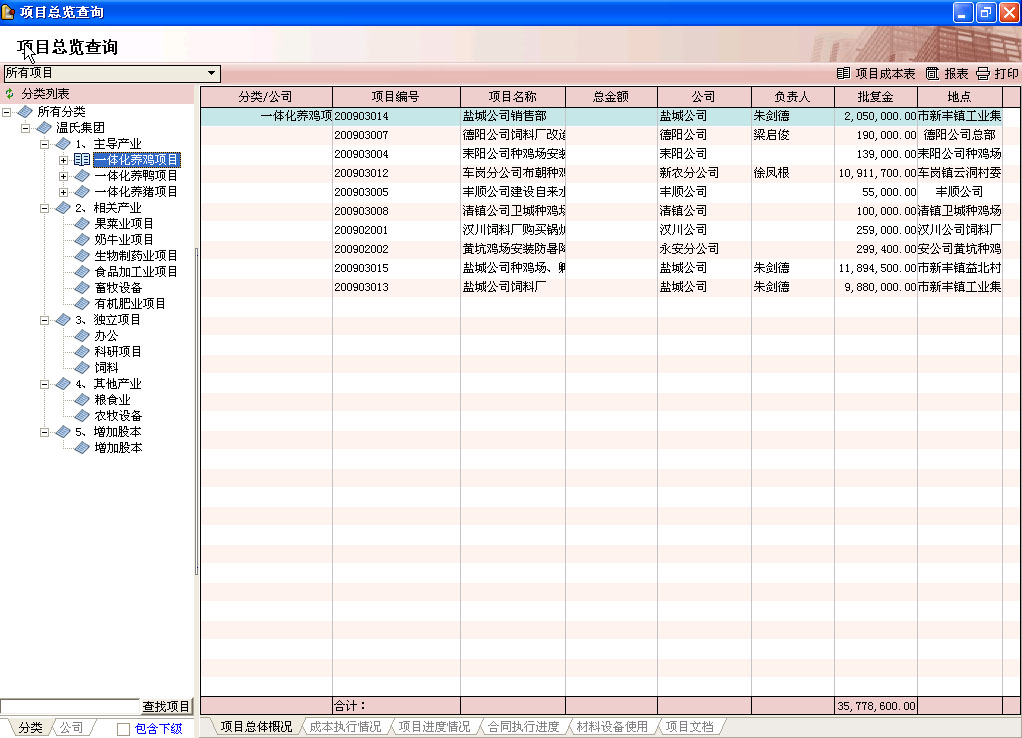This screenshot has height=738, width=1022.
Task: Click the icon next to 所有分类
Action: [x=25, y=112]
